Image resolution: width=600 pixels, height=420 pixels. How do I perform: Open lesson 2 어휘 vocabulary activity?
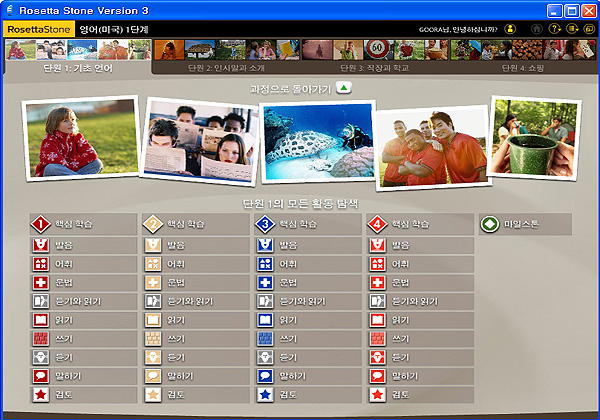(196, 264)
